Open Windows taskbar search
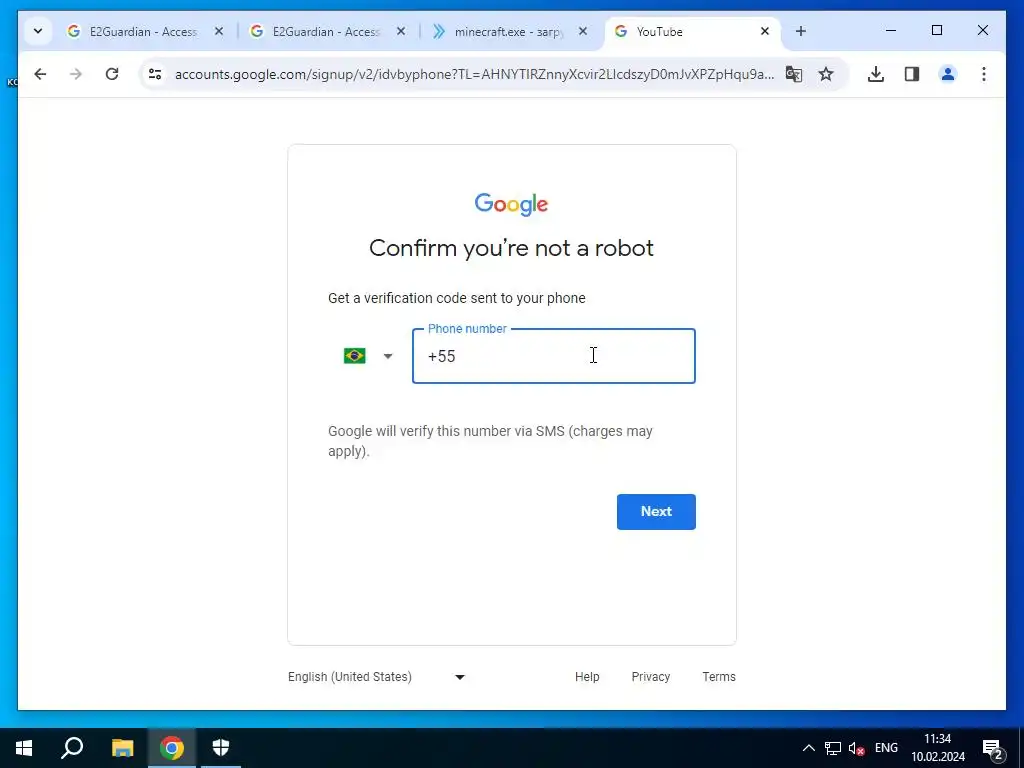Screen dimensions: 1024x768 72,748
